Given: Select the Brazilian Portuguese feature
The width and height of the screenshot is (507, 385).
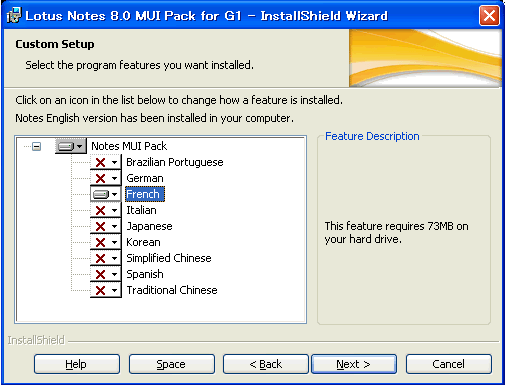Looking at the screenshot, I should coord(175,162).
